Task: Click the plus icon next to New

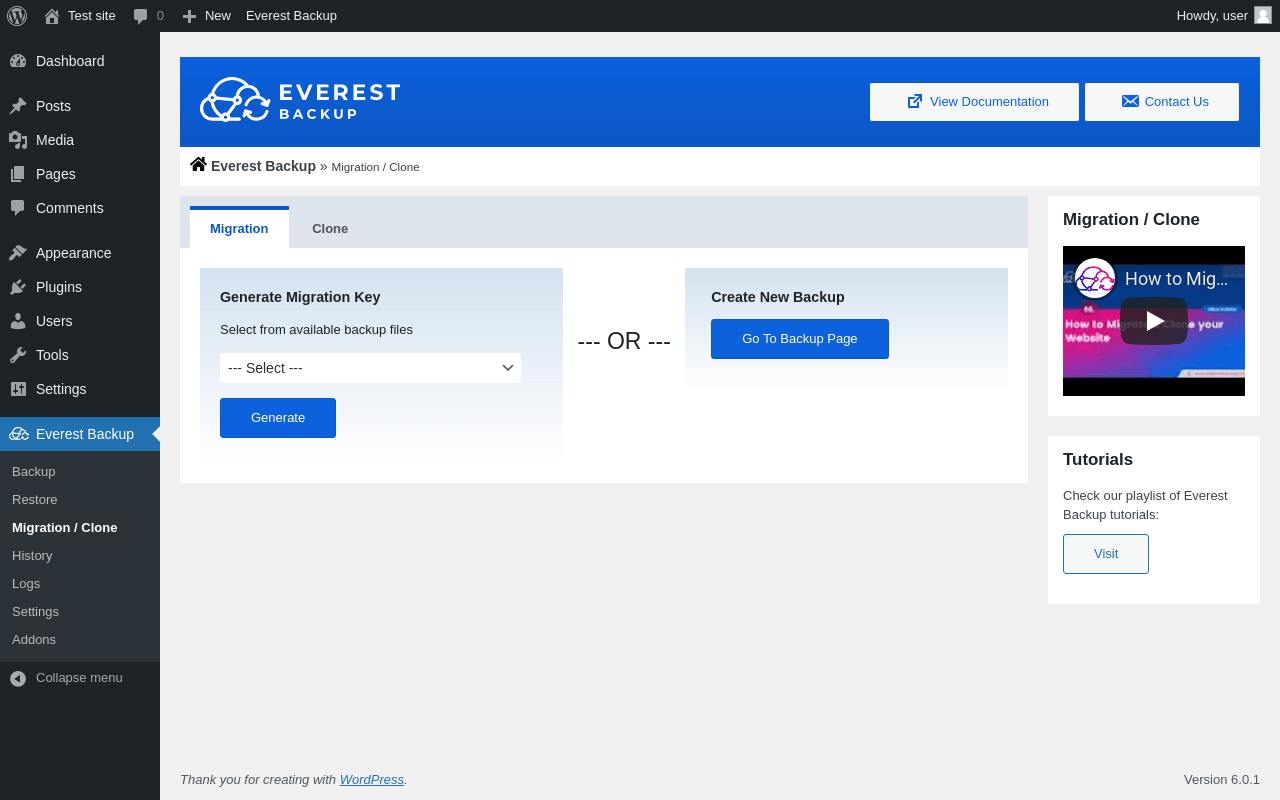Action: pyautogui.click(x=189, y=16)
